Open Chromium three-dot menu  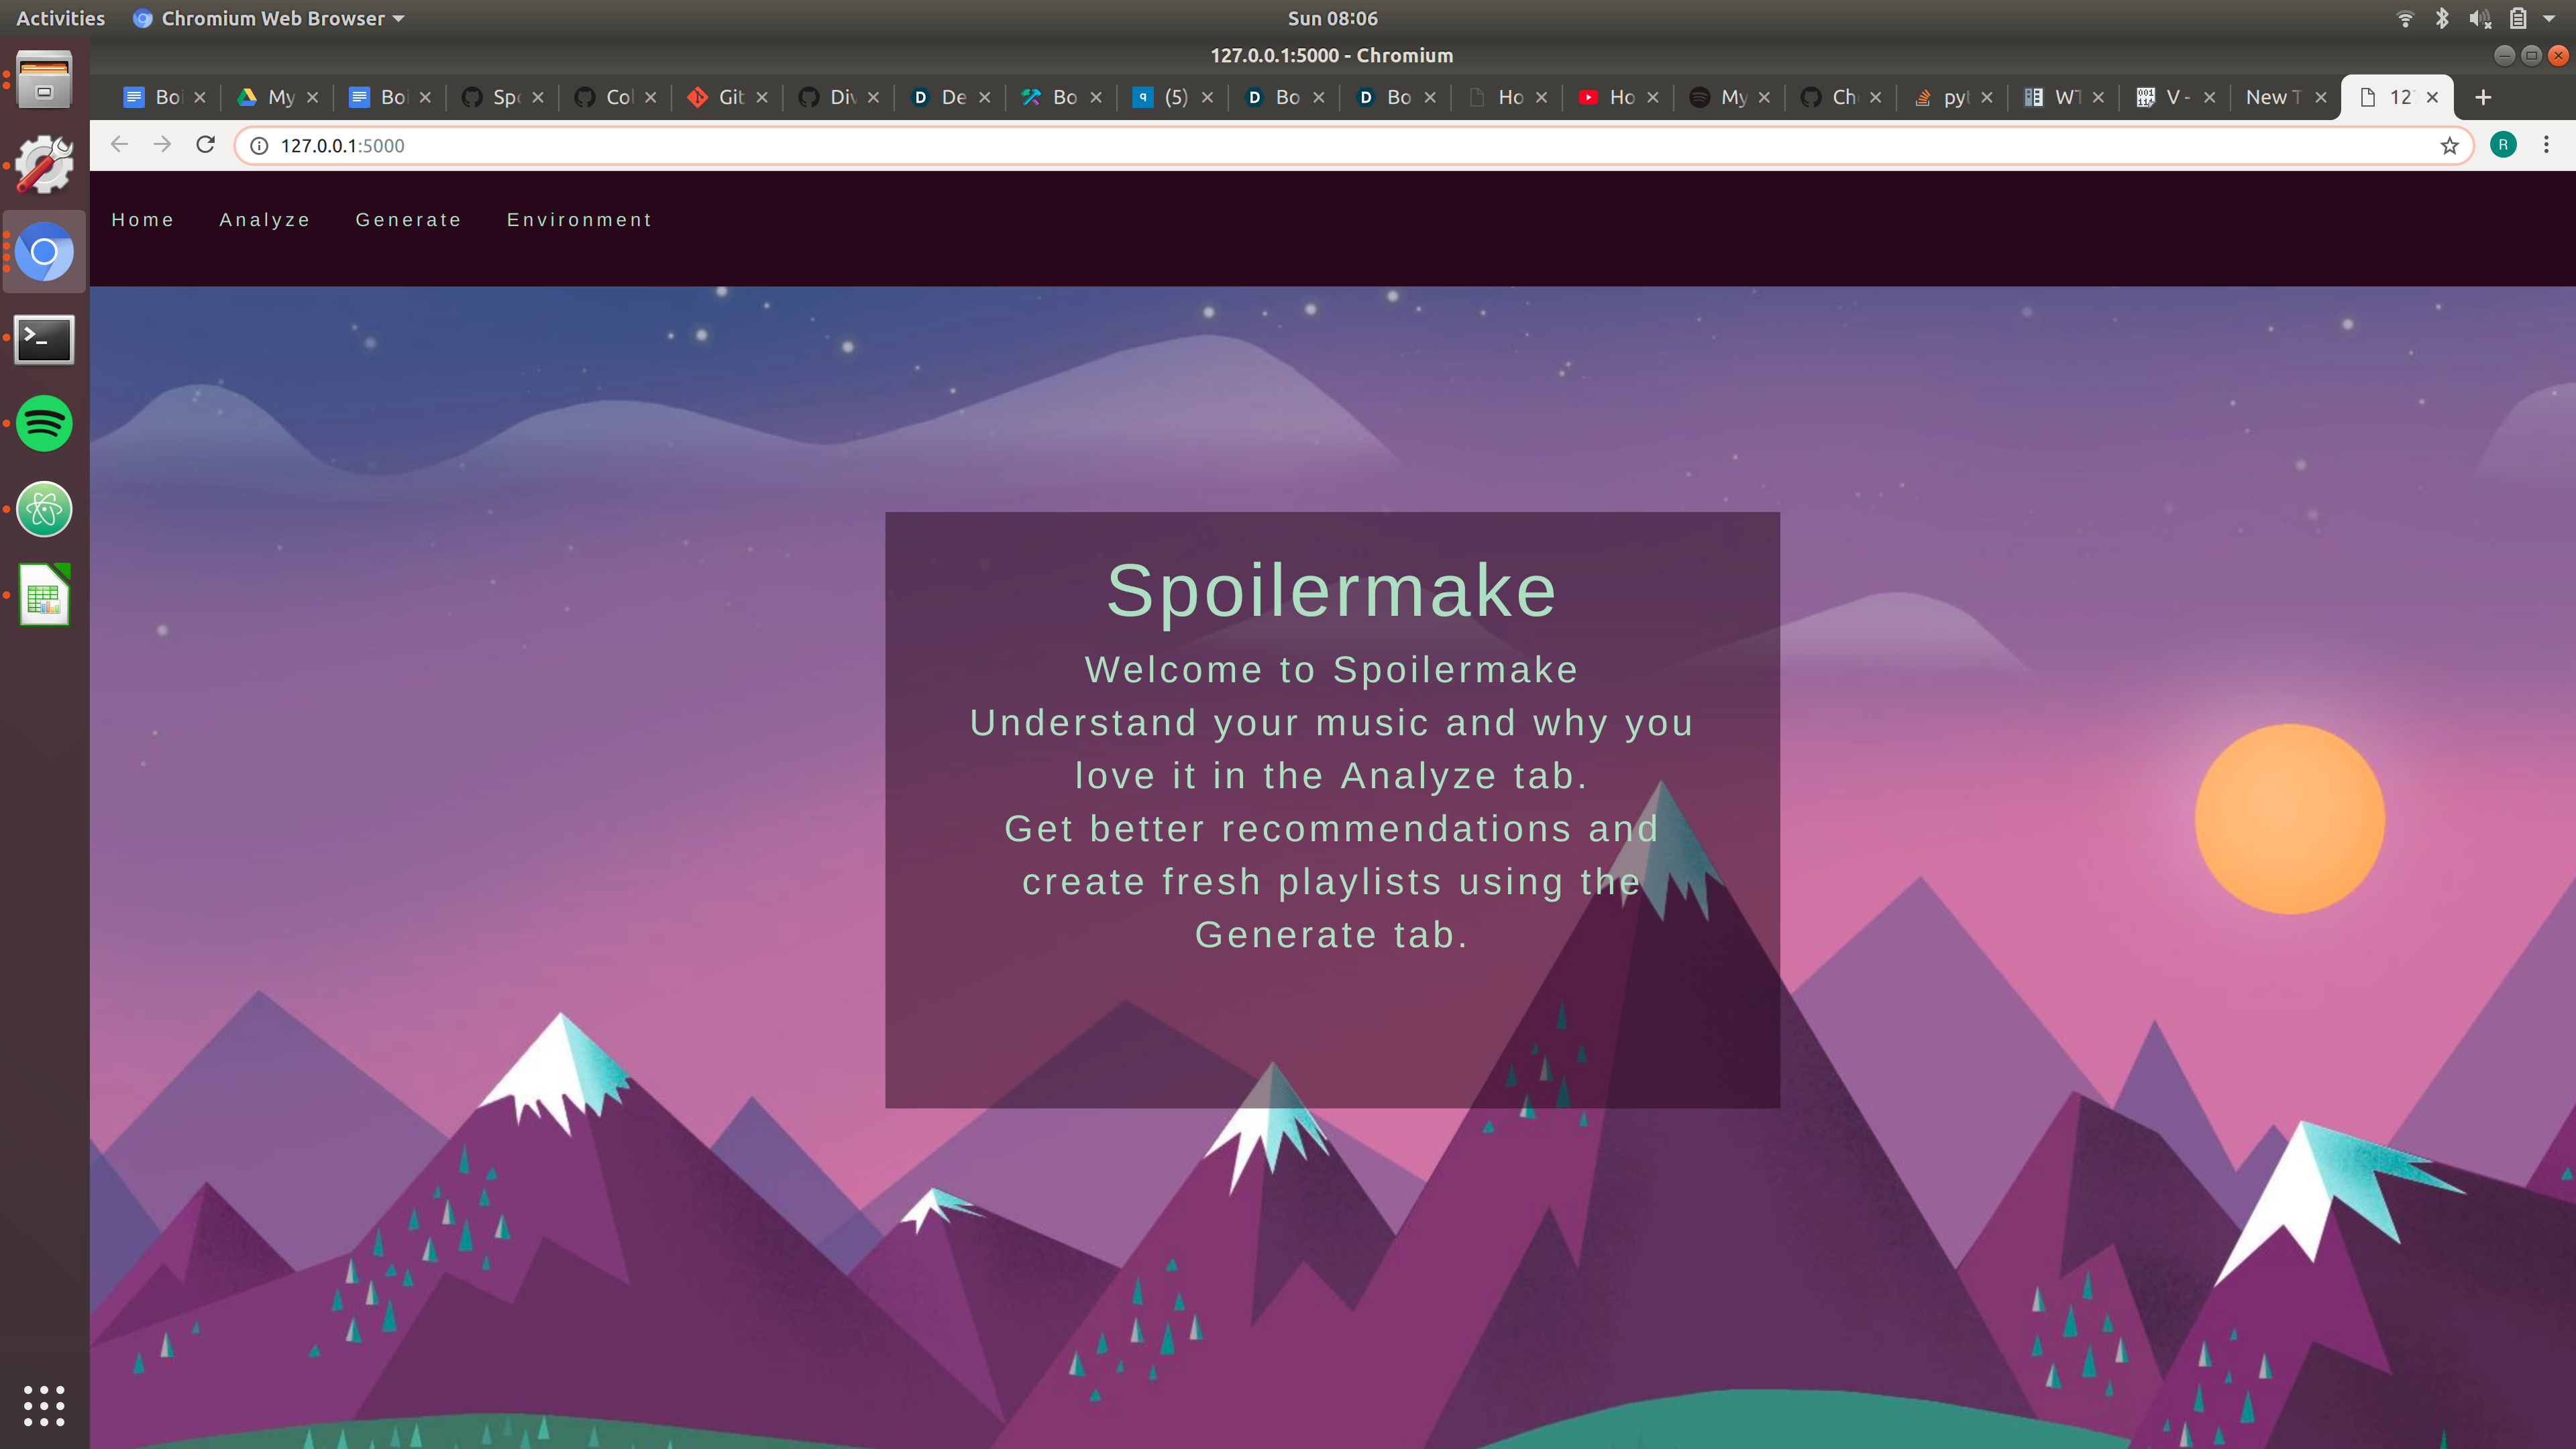2546,145
